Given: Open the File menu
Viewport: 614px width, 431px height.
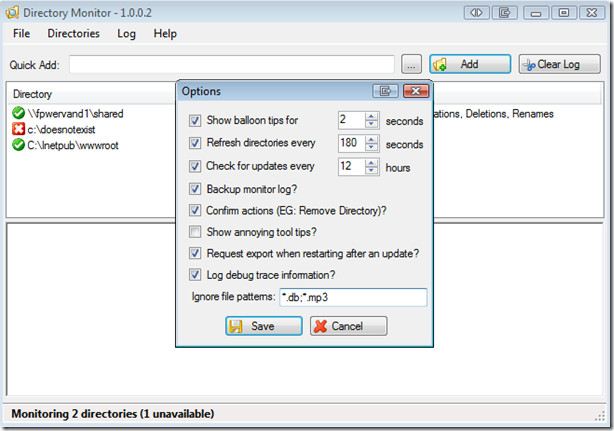Looking at the screenshot, I should point(22,34).
